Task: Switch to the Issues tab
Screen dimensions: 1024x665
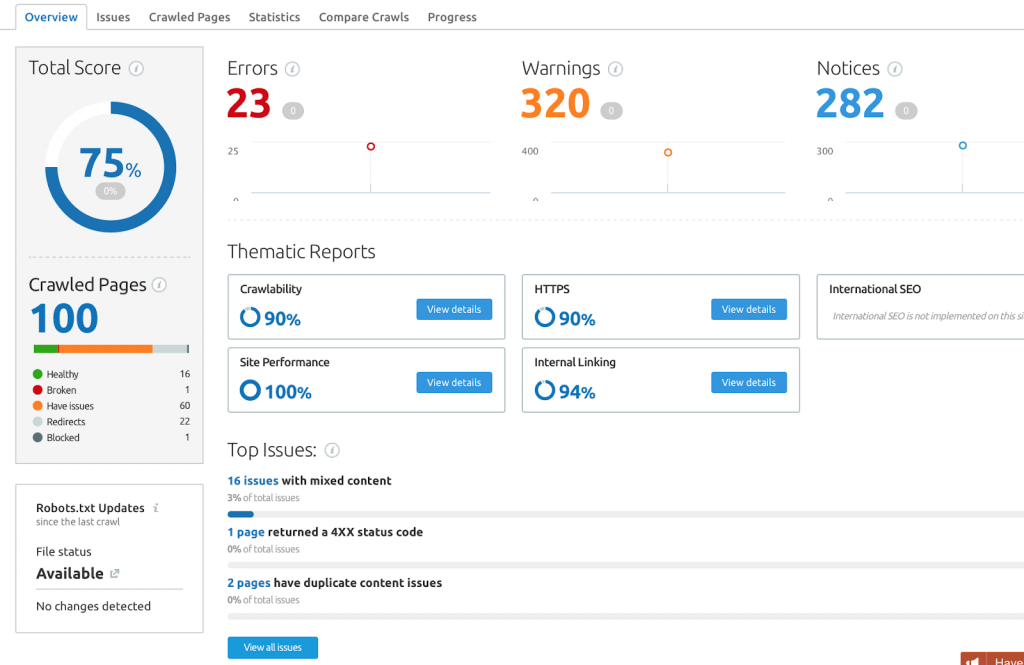Action: (x=113, y=17)
